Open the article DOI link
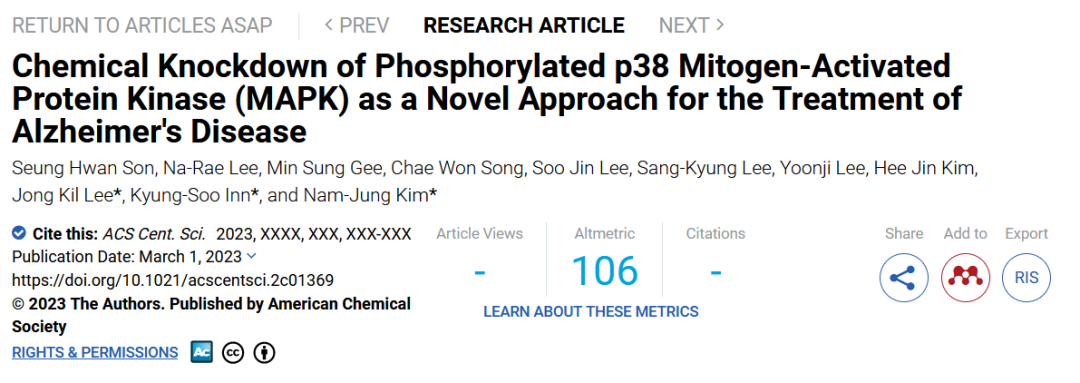Image resolution: width=1080 pixels, height=383 pixels. [173, 280]
